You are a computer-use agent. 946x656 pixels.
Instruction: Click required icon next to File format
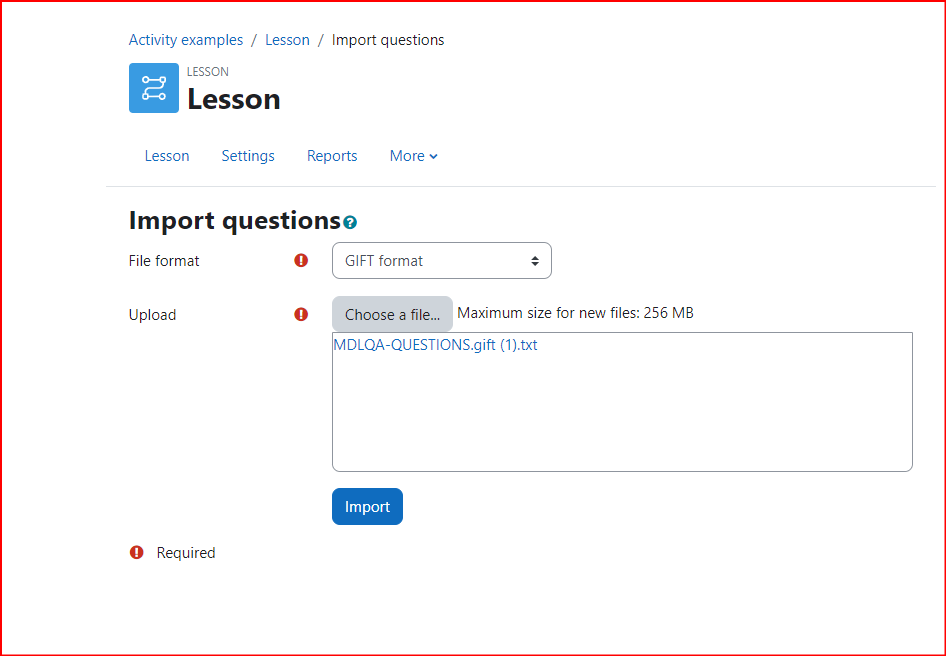click(301, 260)
